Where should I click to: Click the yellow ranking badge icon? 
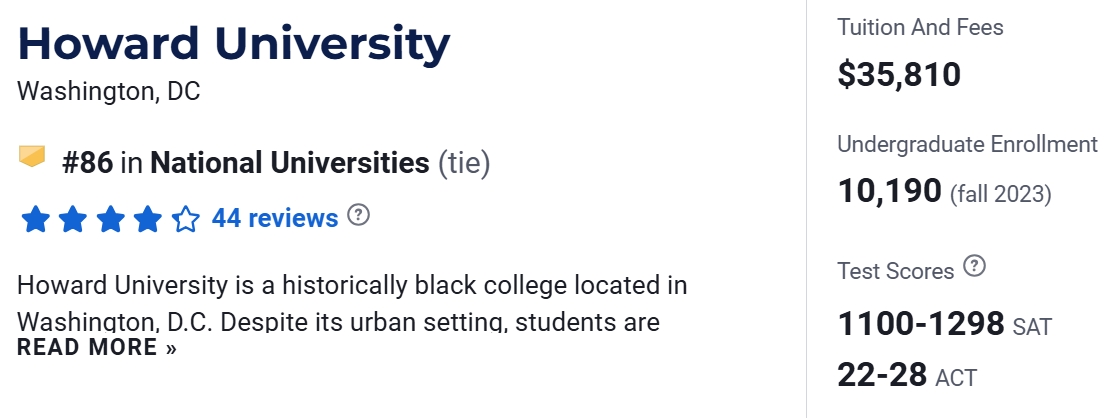32,157
